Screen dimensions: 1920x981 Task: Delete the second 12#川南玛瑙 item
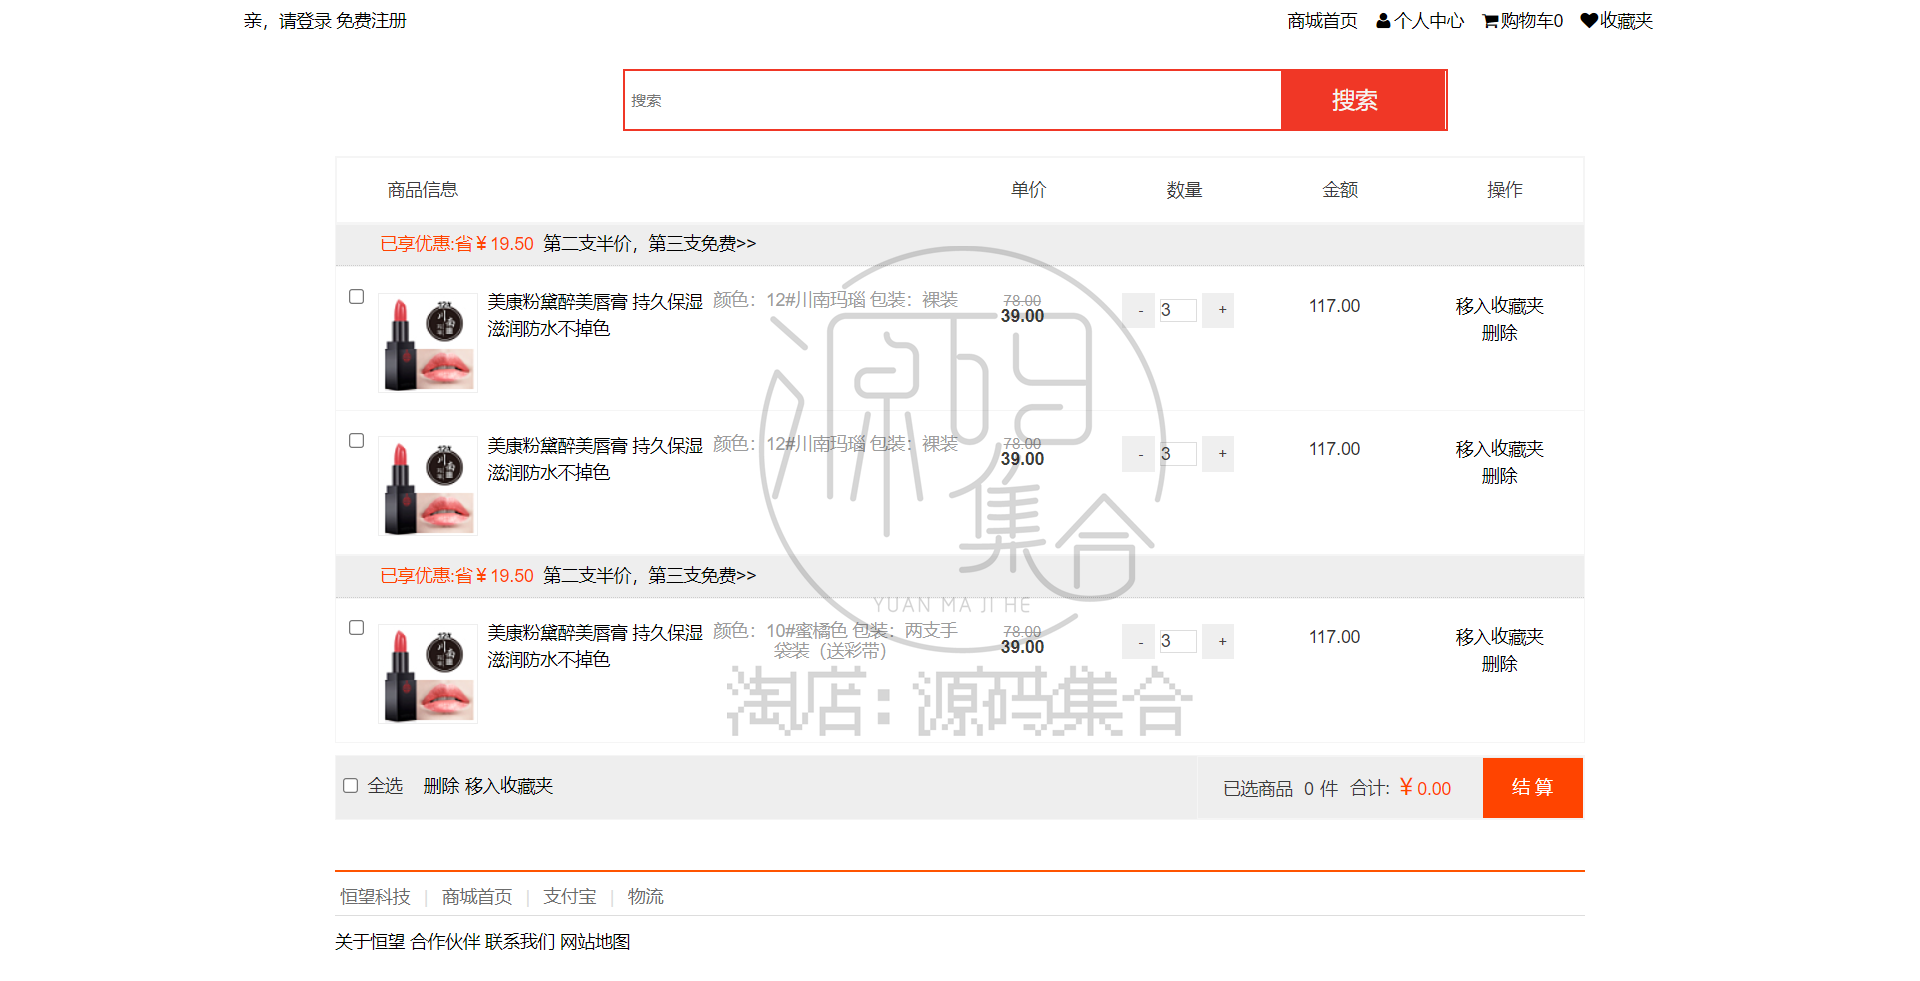(x=1499, y=476)
